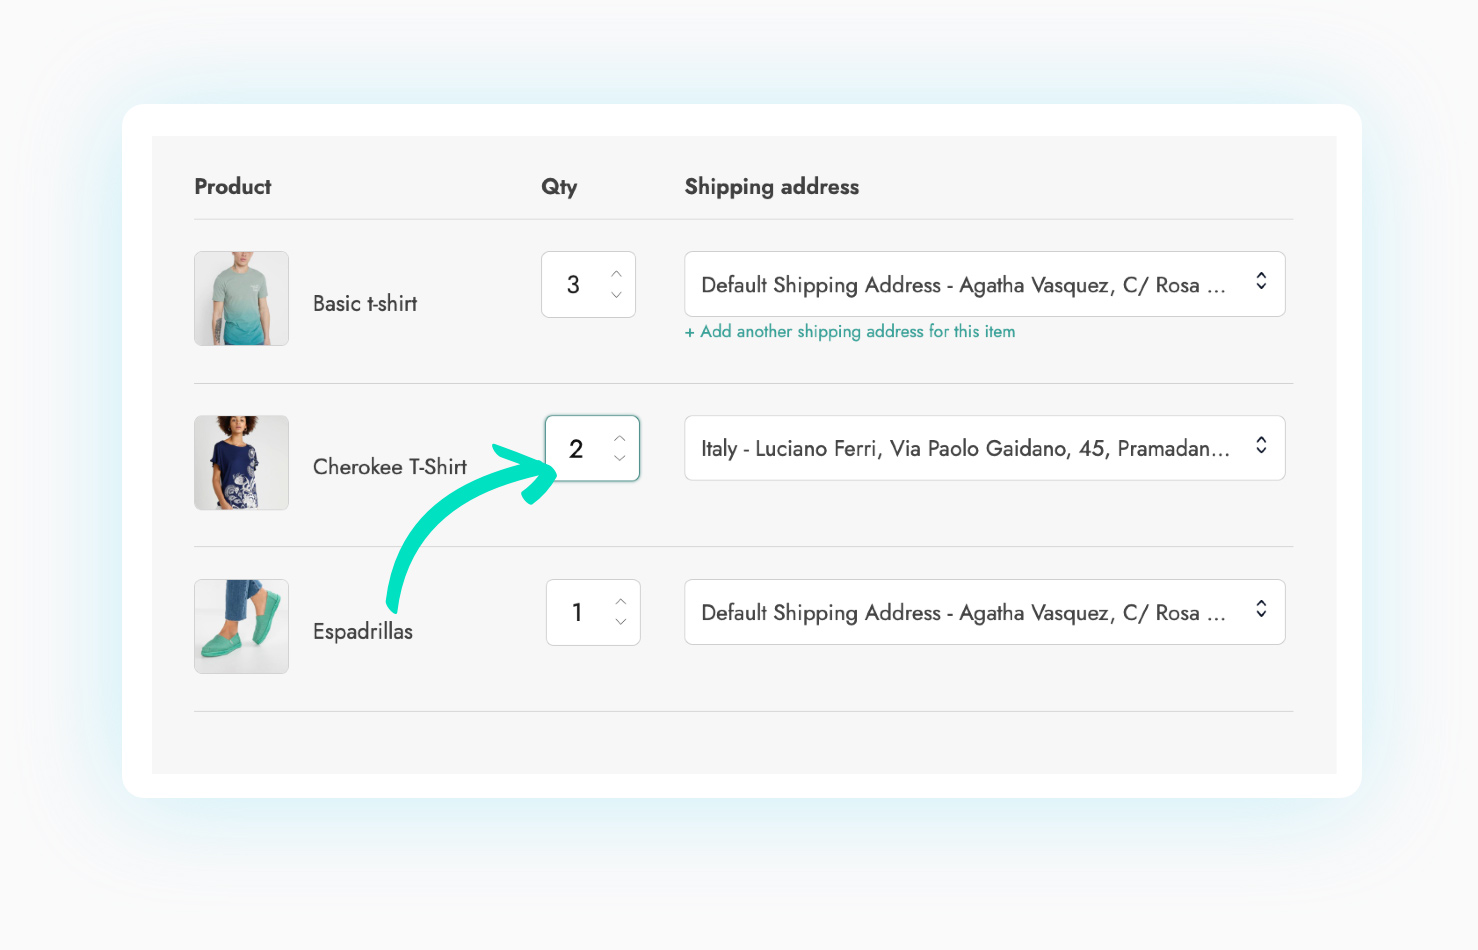Increase the Basic t-shirt quantity

click(617, 272)
